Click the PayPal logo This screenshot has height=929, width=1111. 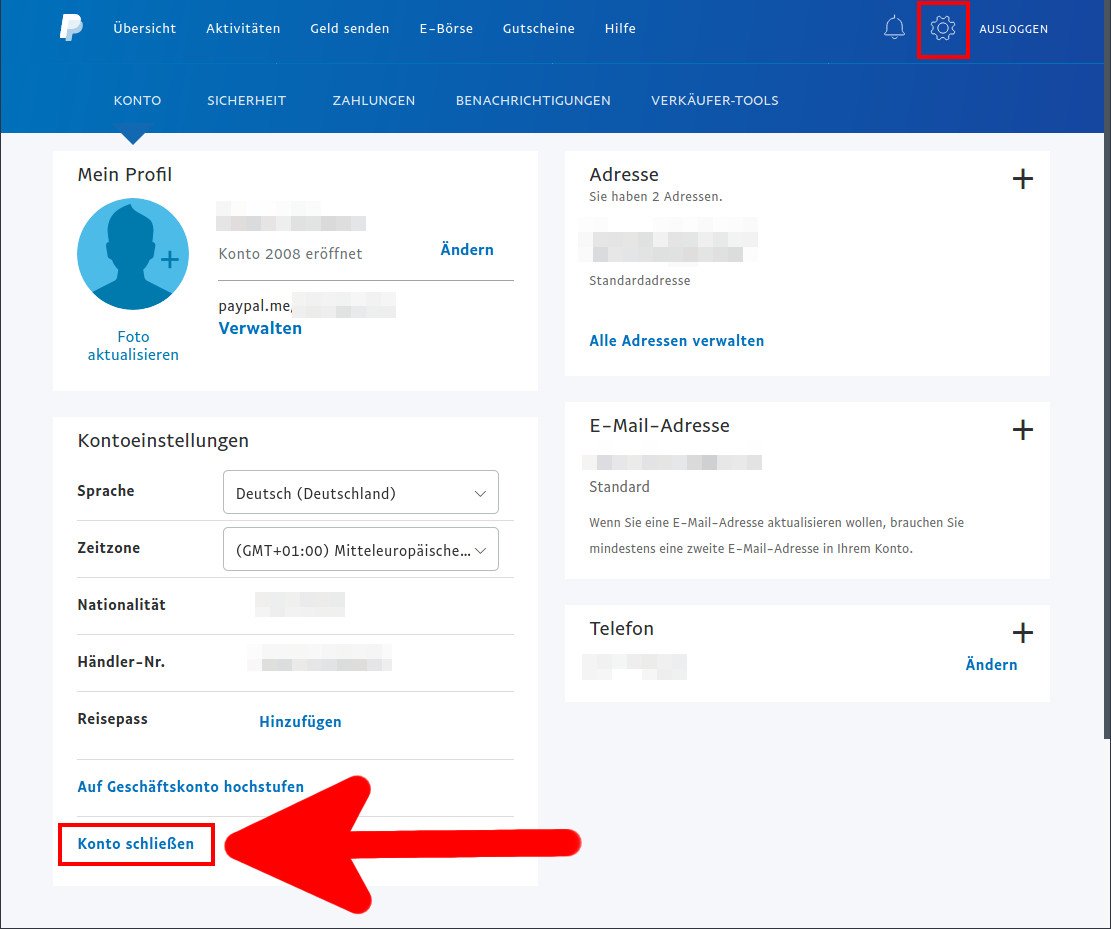69,27
